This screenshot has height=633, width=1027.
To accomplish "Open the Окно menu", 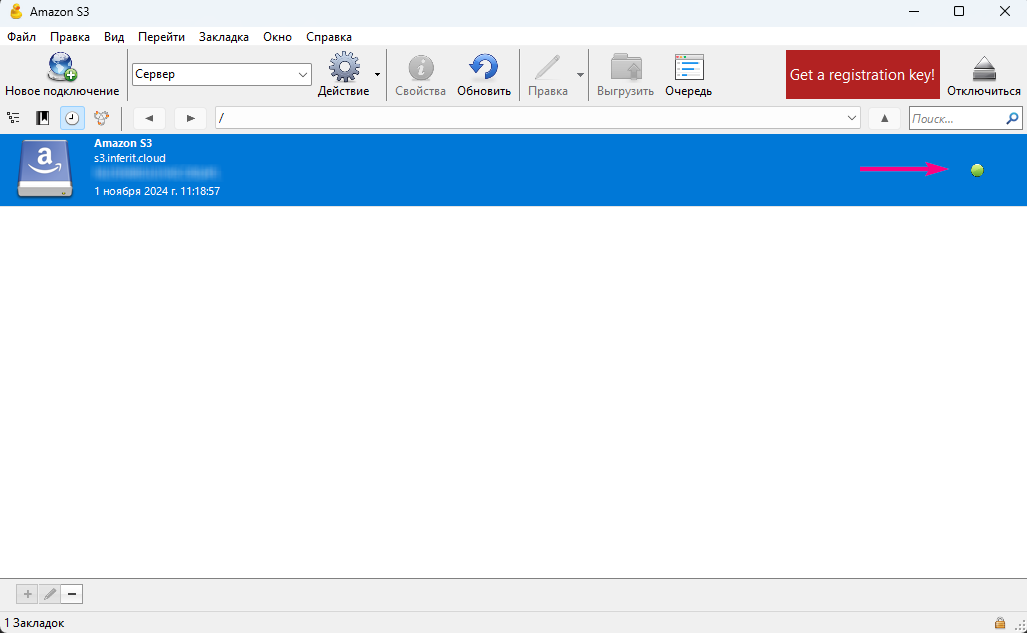I will [278, 37].
